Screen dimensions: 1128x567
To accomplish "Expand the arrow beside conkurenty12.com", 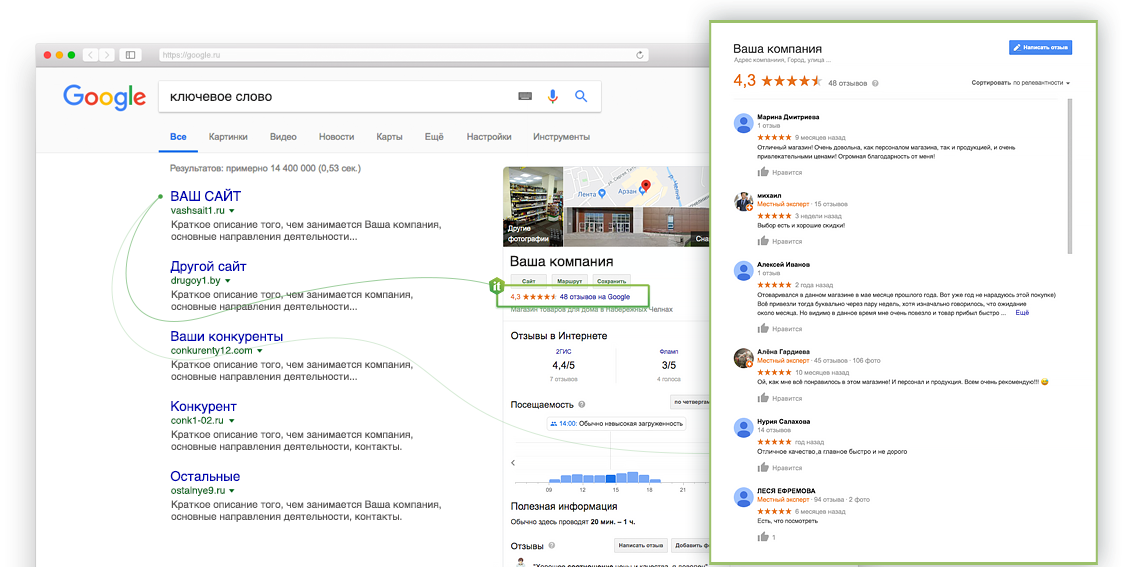I will (259, 351).
